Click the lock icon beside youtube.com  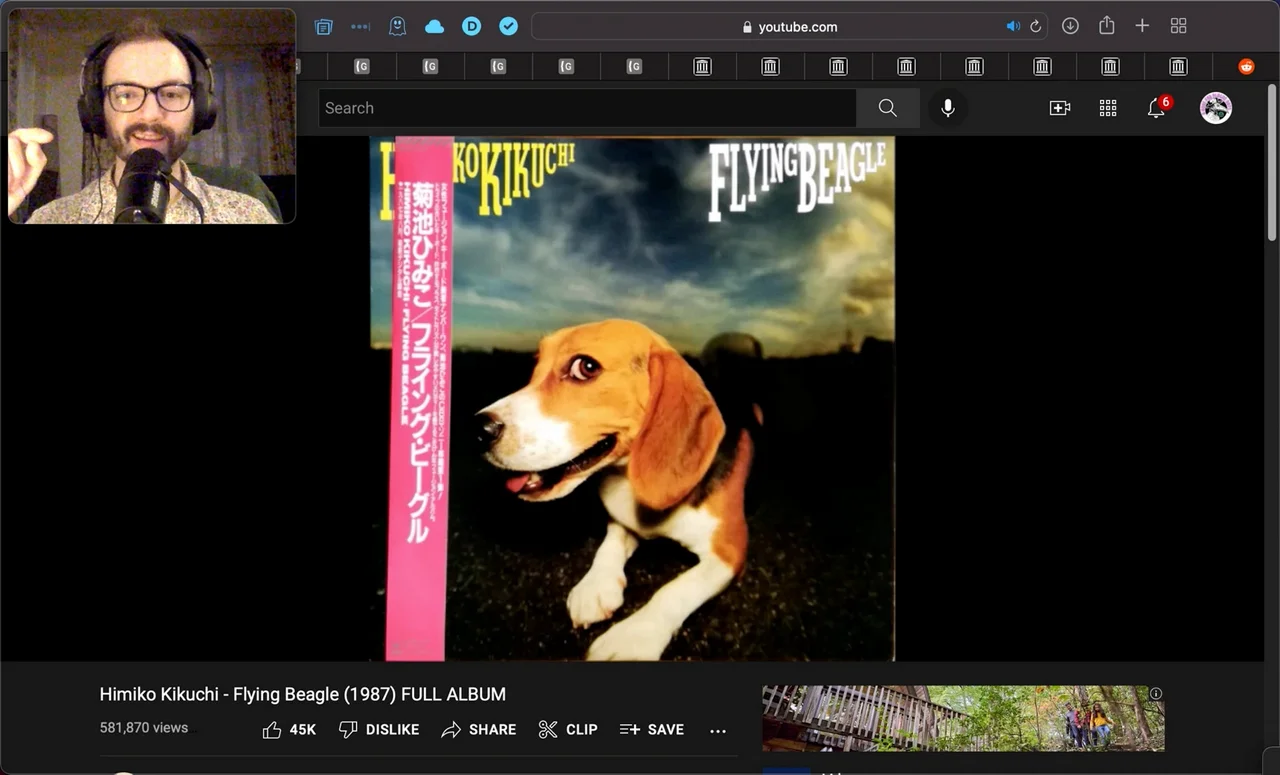click(x=747, y=27)
